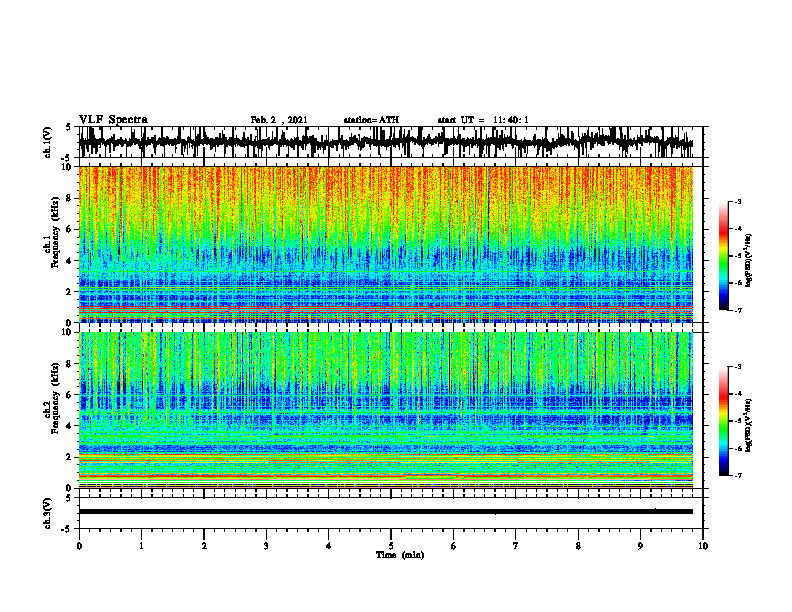Click the ch.1 color scale bar
Image resolution: width=792 pixels, height=612 pixels.
tap(723, 256)
